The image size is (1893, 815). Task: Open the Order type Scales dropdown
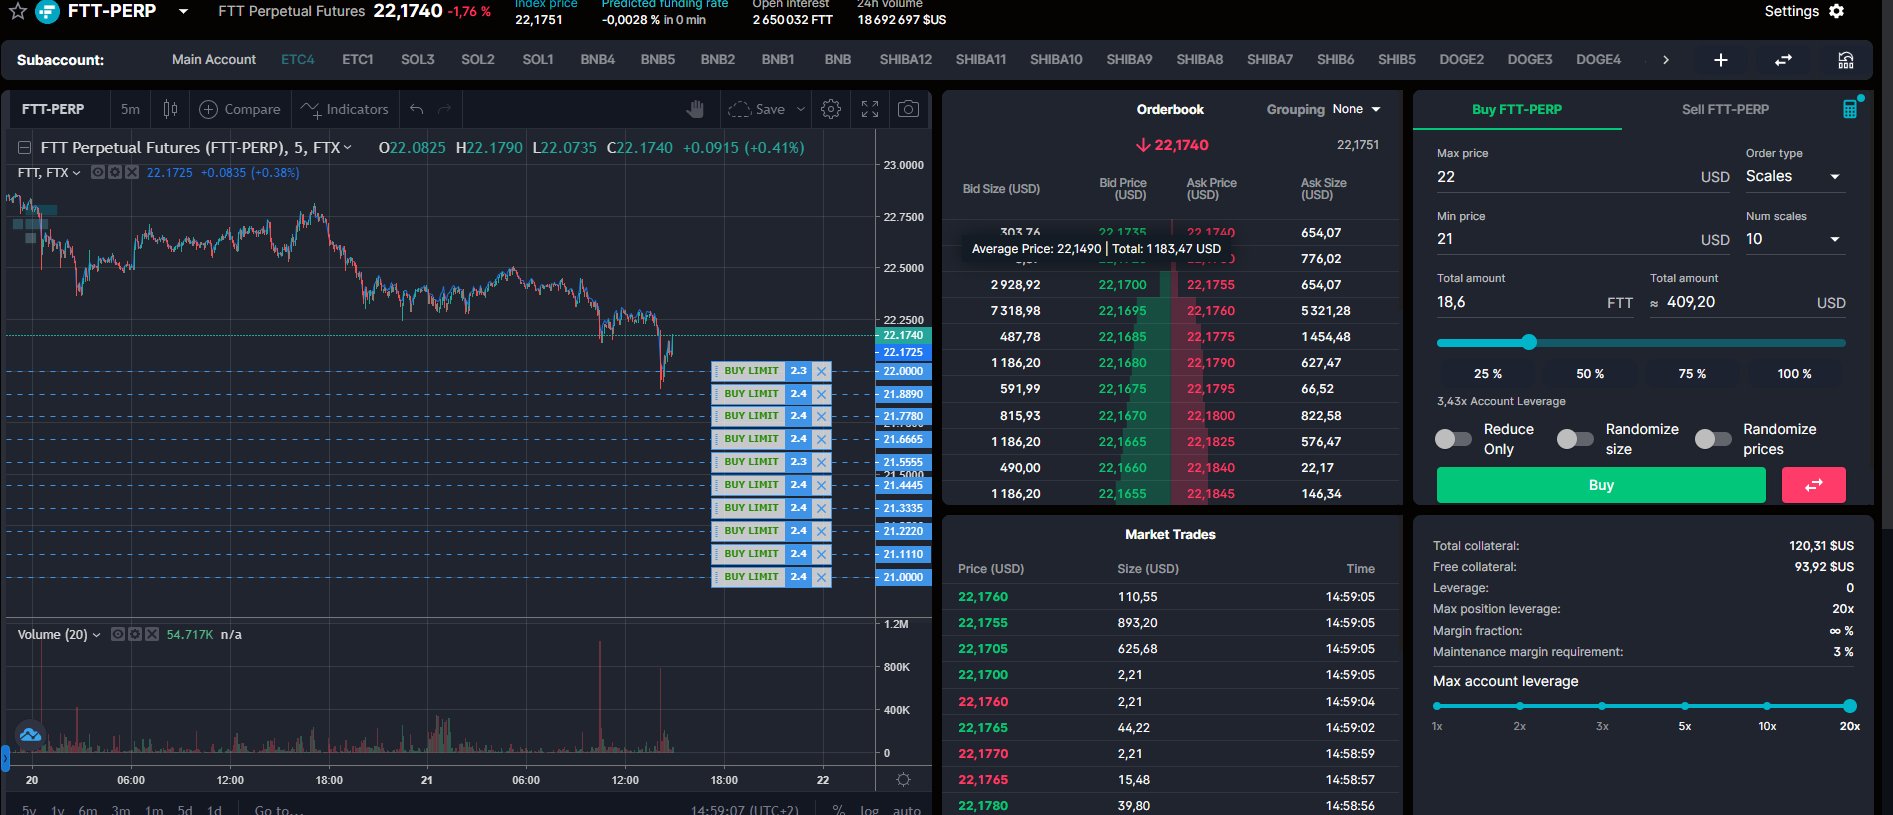click(x=1794, y=176)
